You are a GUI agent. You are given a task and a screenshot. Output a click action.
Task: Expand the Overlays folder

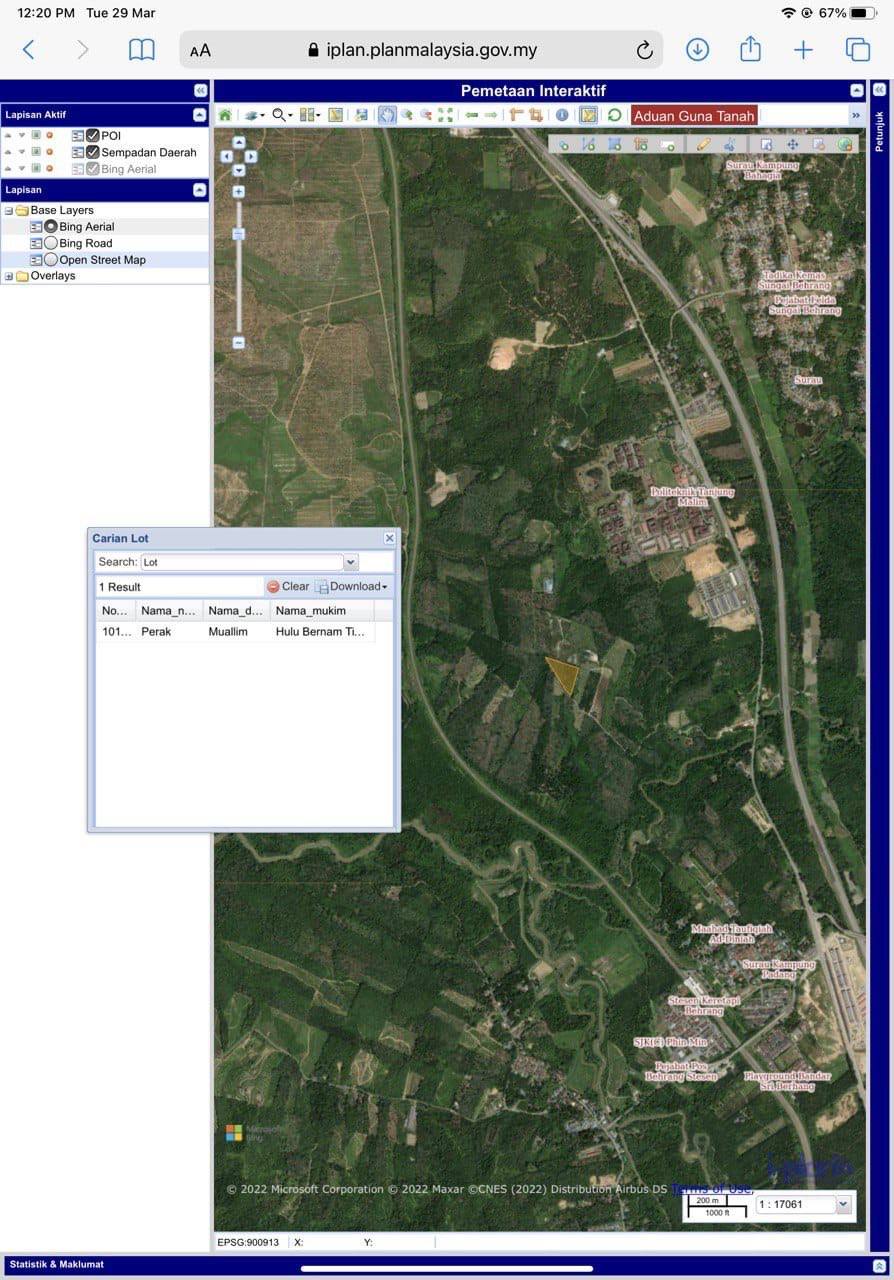tap(9, 276)
